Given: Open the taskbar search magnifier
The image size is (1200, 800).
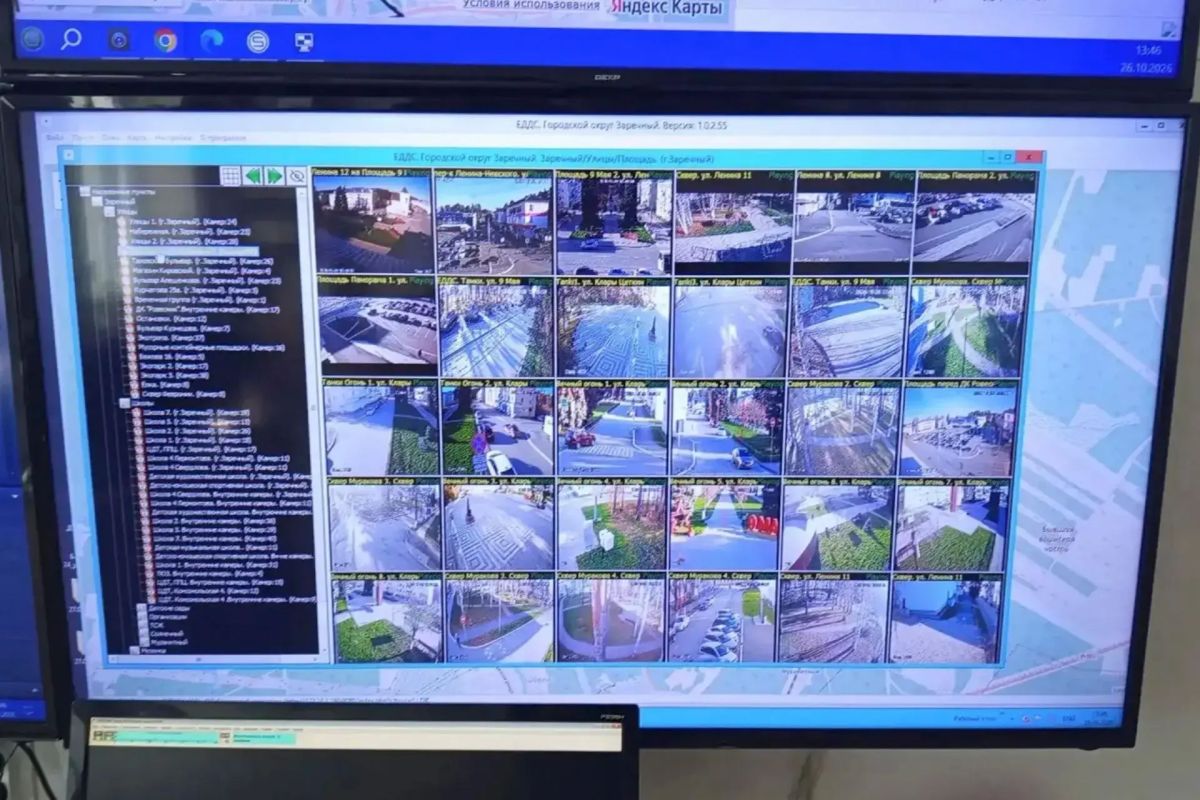Looking at the screenshot, I should pos(71,39).
